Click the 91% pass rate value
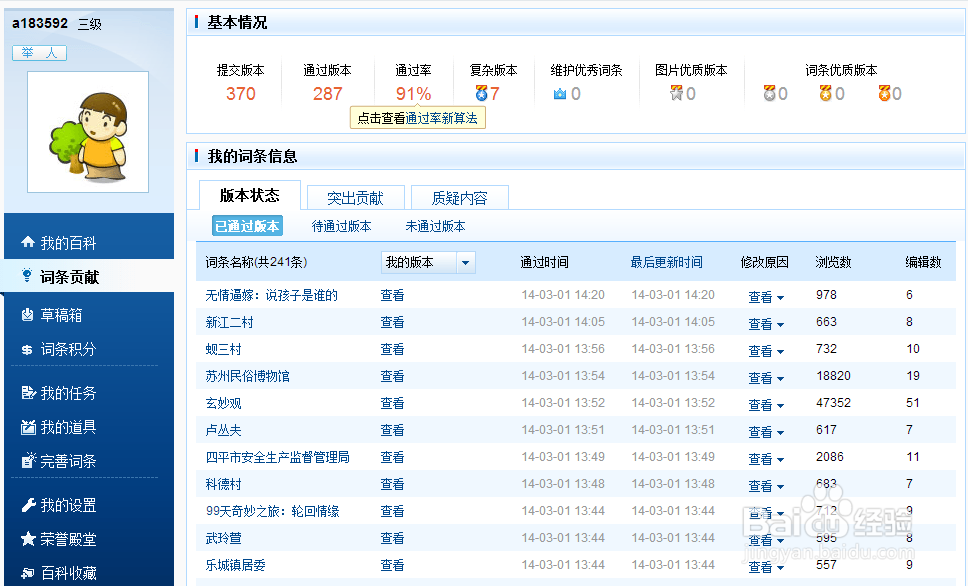 (x=413, y=94)
